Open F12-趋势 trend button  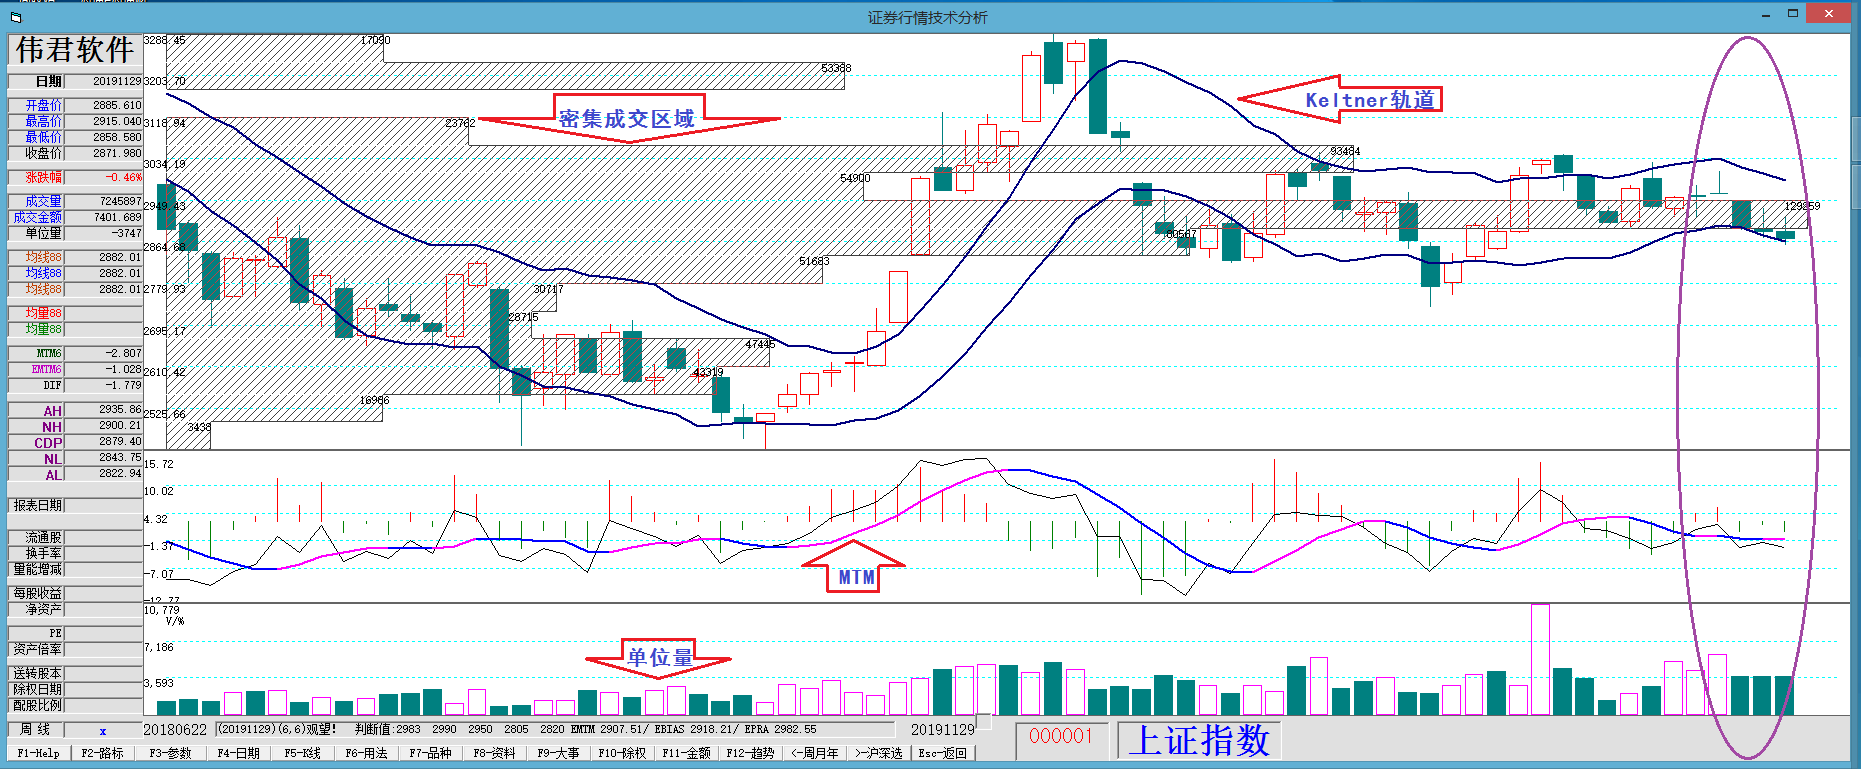[x=750, y=753]
